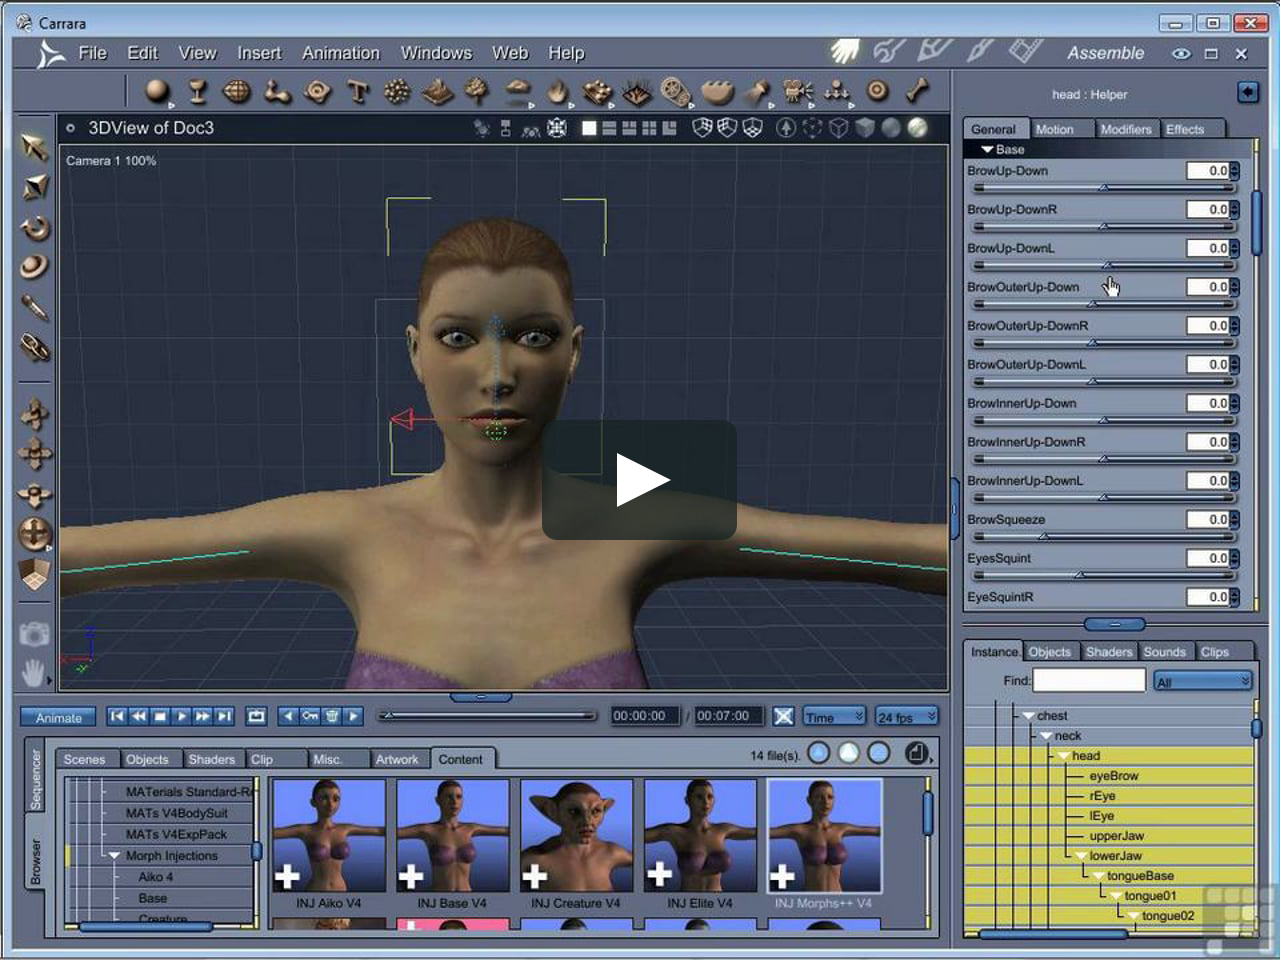Image resolution: width=1280 pixels, height=960 pixels.
Task: Open the Texture room brush icon
Action: click(x=979, y=51)
